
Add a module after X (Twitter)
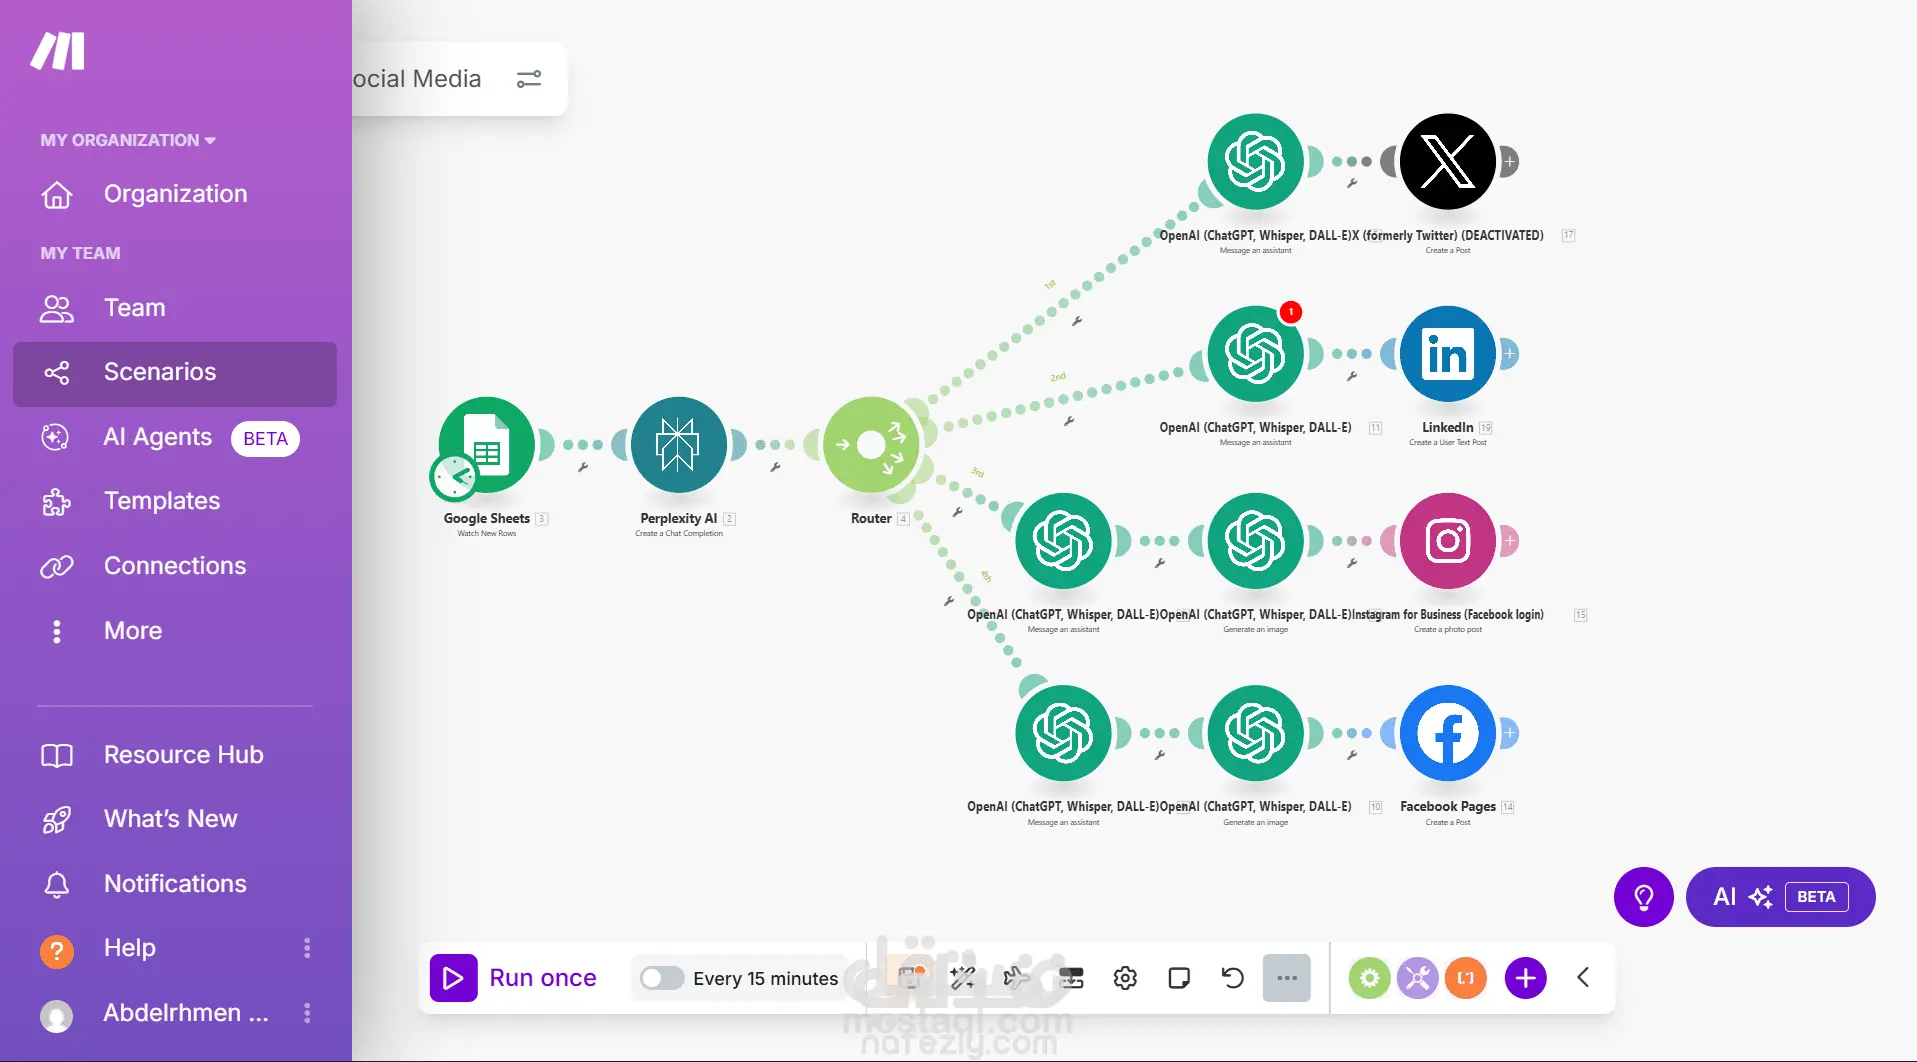[x=1509, y=162]
